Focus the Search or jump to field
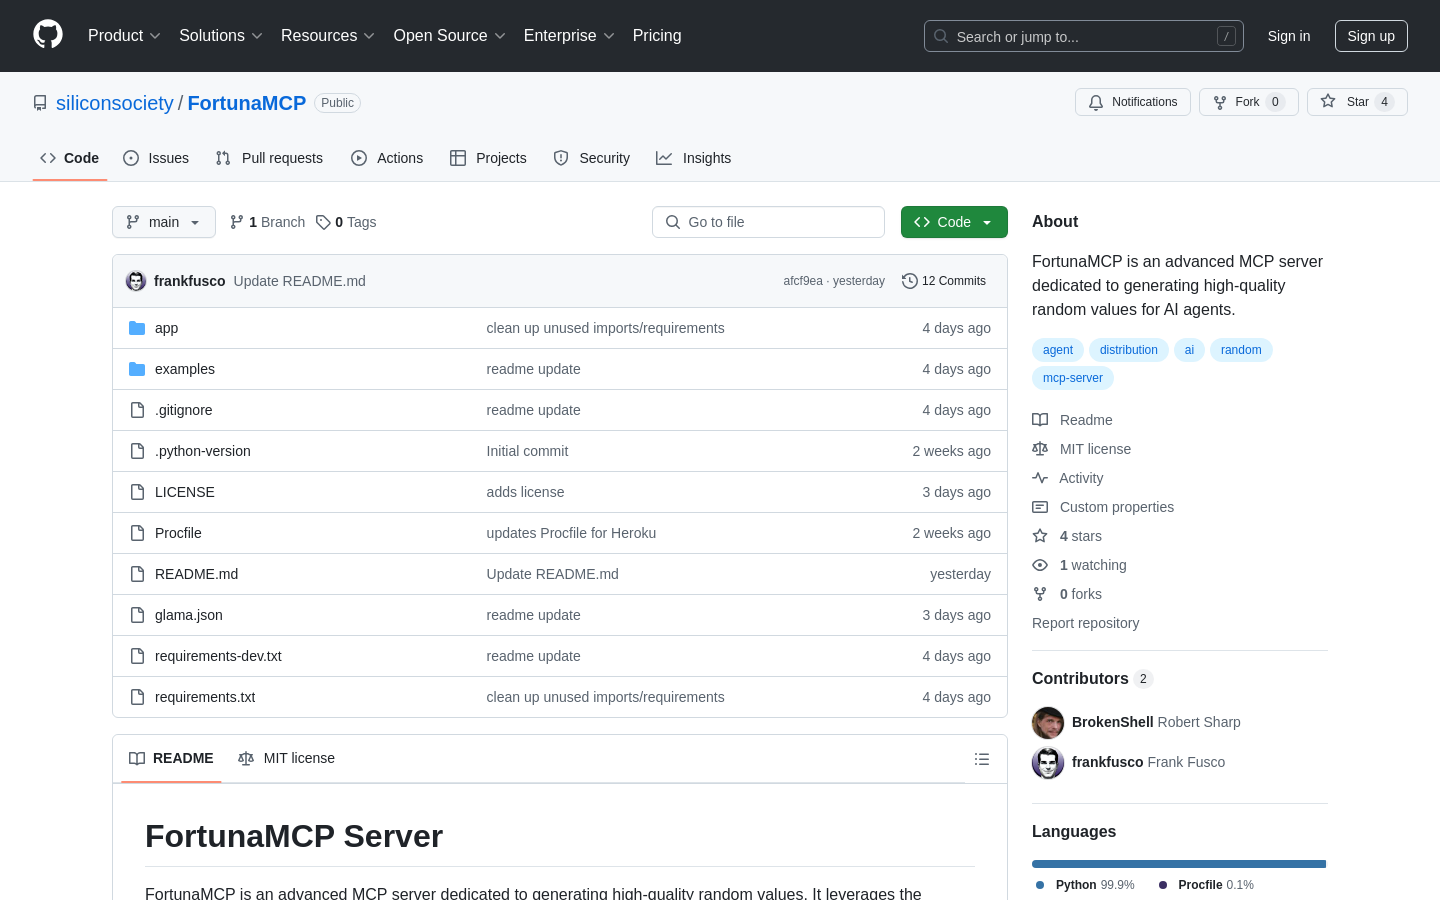Screen dimensions: 1440x900 1084,36
